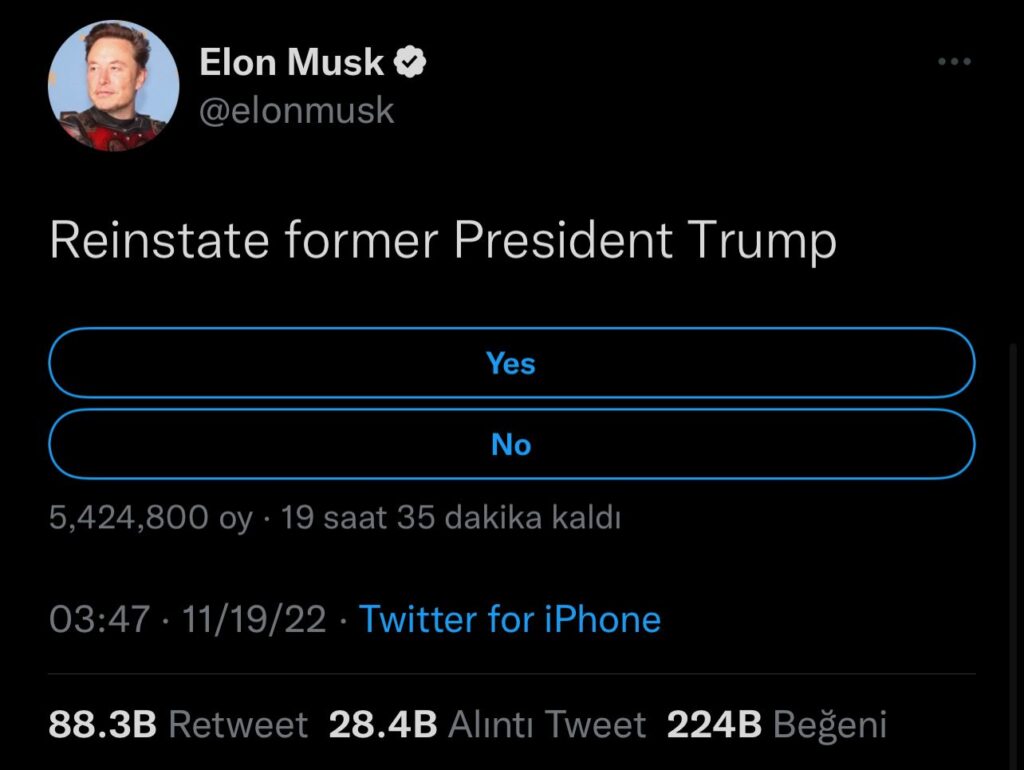Open the three-dot more options menu
This screenshot has width=1024, height=770.
954,62
